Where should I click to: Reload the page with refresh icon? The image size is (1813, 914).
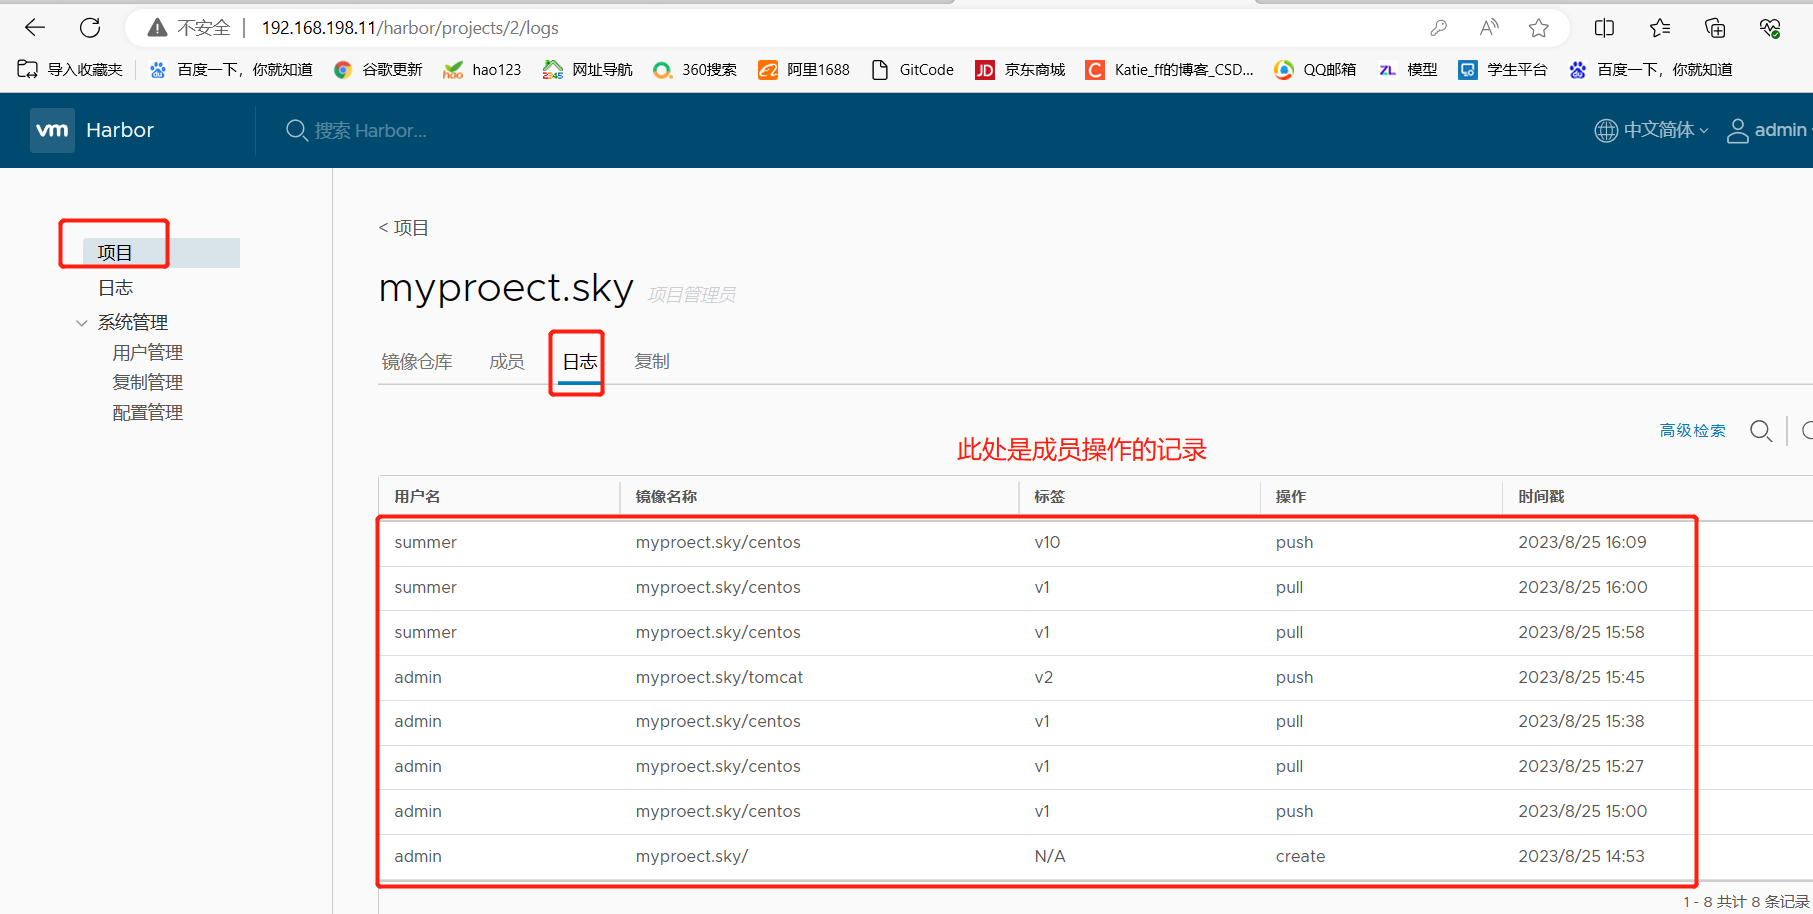coord(90,28)
